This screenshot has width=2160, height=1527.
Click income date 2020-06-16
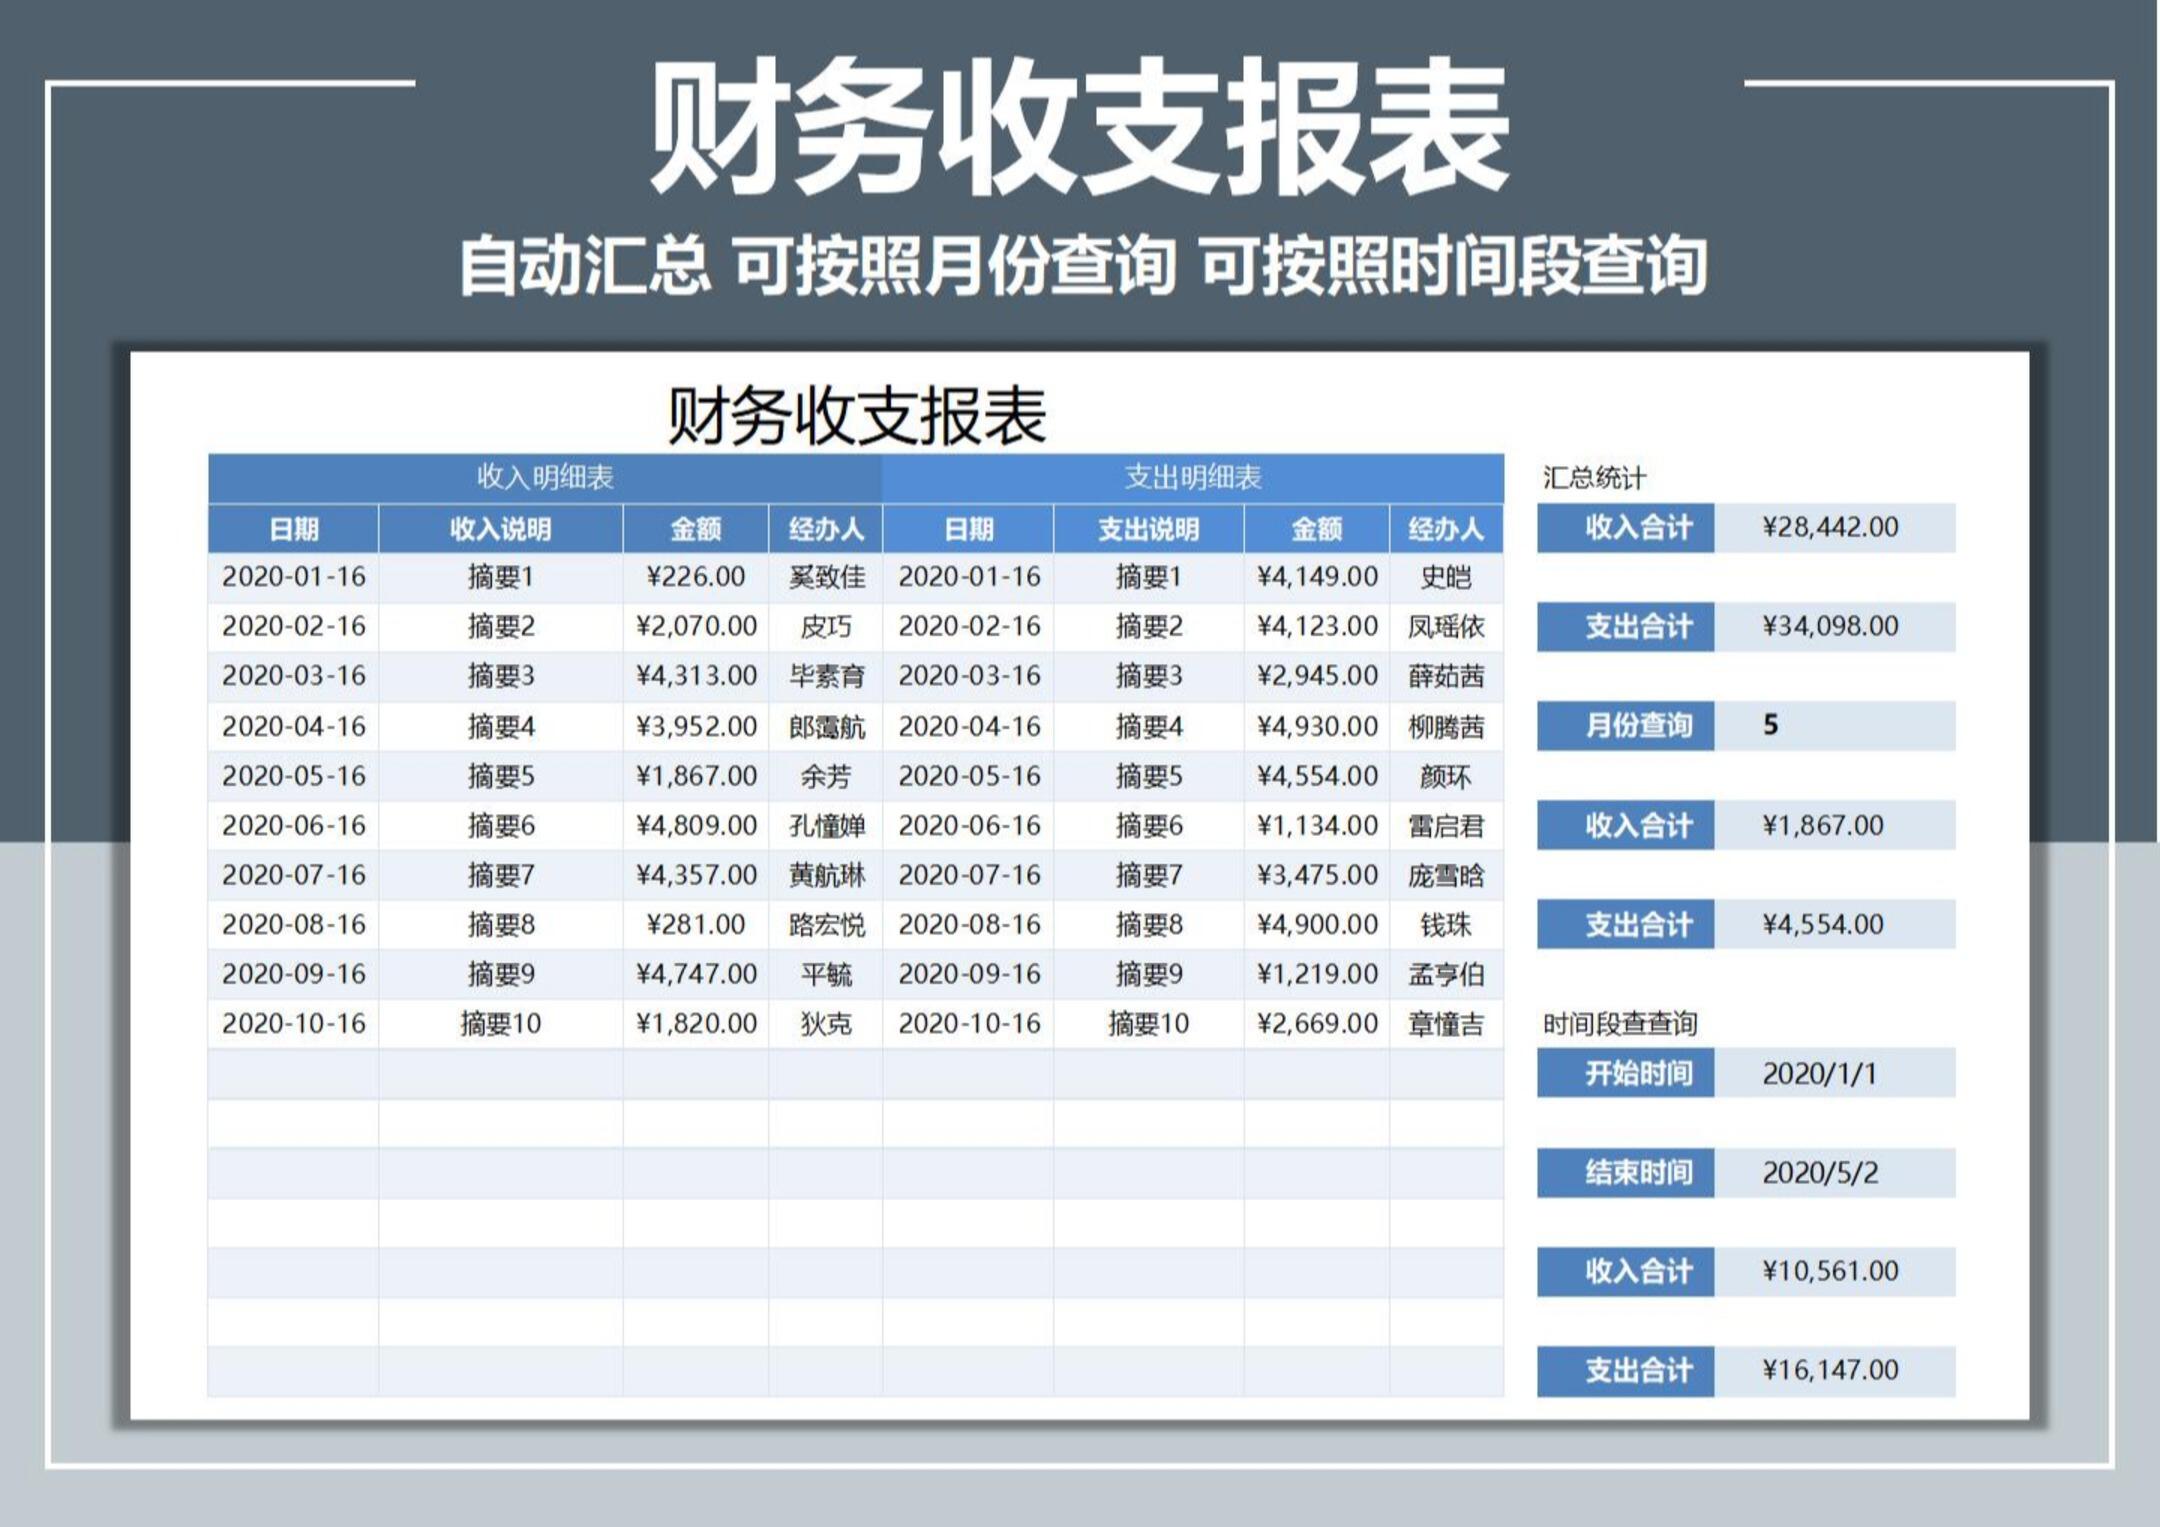pyautogui.click(x=294, y=825)
